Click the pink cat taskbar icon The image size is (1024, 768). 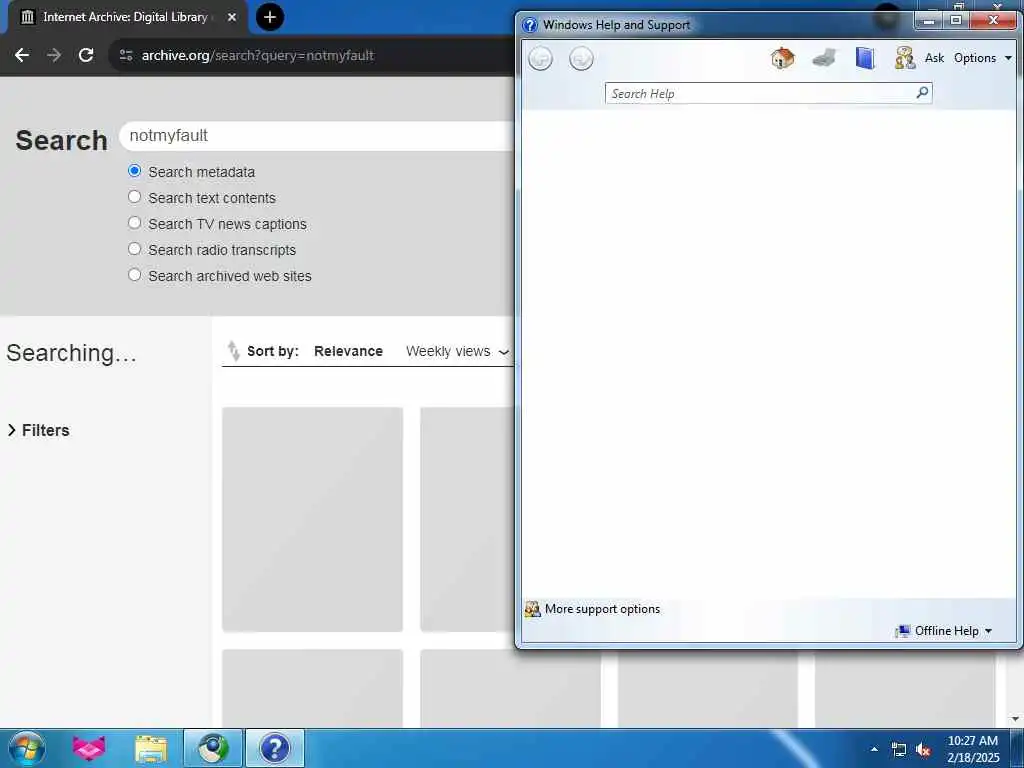tap(89, 748)
